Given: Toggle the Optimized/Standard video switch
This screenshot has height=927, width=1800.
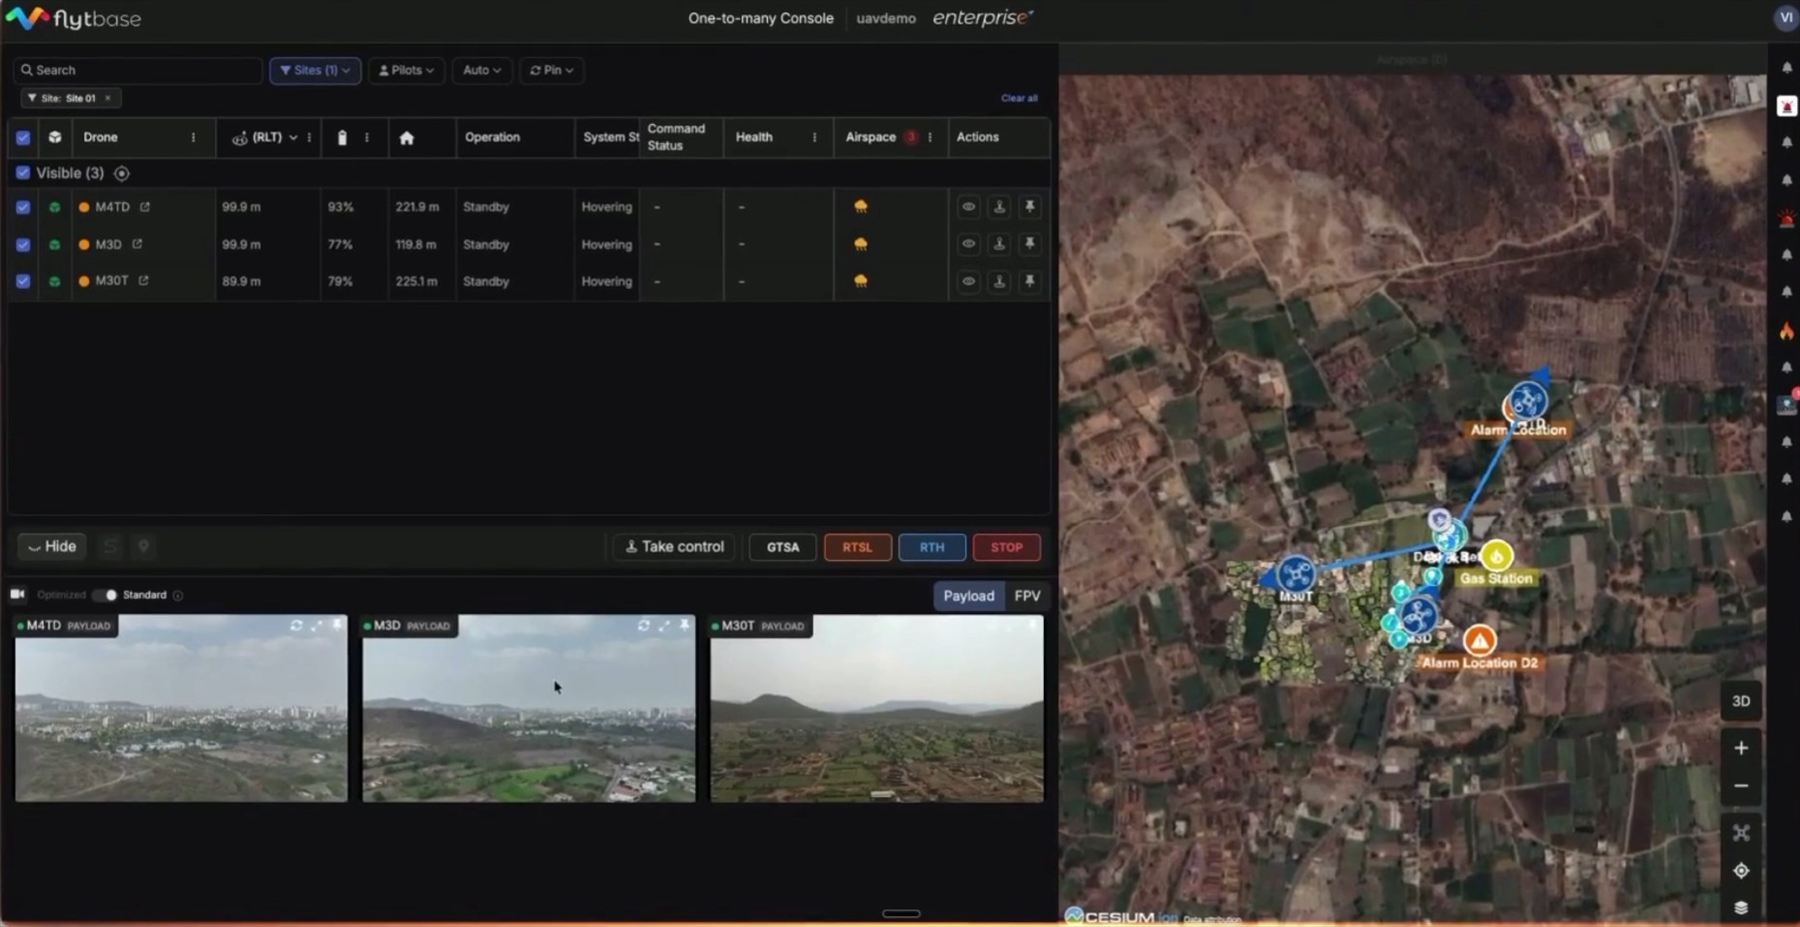Looking at the screenshot, I should point(104,595).
